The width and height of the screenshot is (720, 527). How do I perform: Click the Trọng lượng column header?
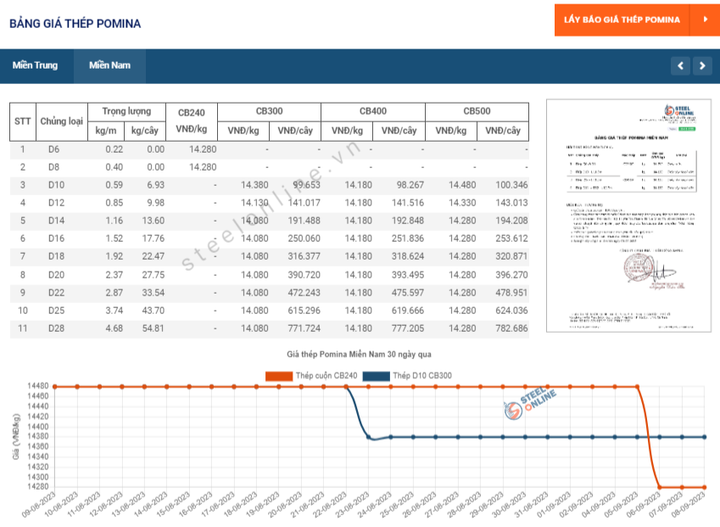point(126,112)
